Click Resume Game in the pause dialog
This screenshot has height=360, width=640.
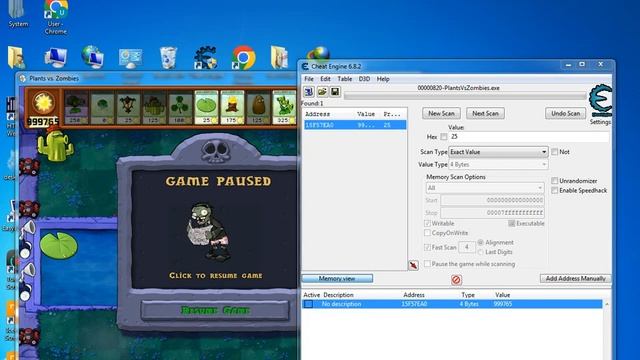coord(215,310)
